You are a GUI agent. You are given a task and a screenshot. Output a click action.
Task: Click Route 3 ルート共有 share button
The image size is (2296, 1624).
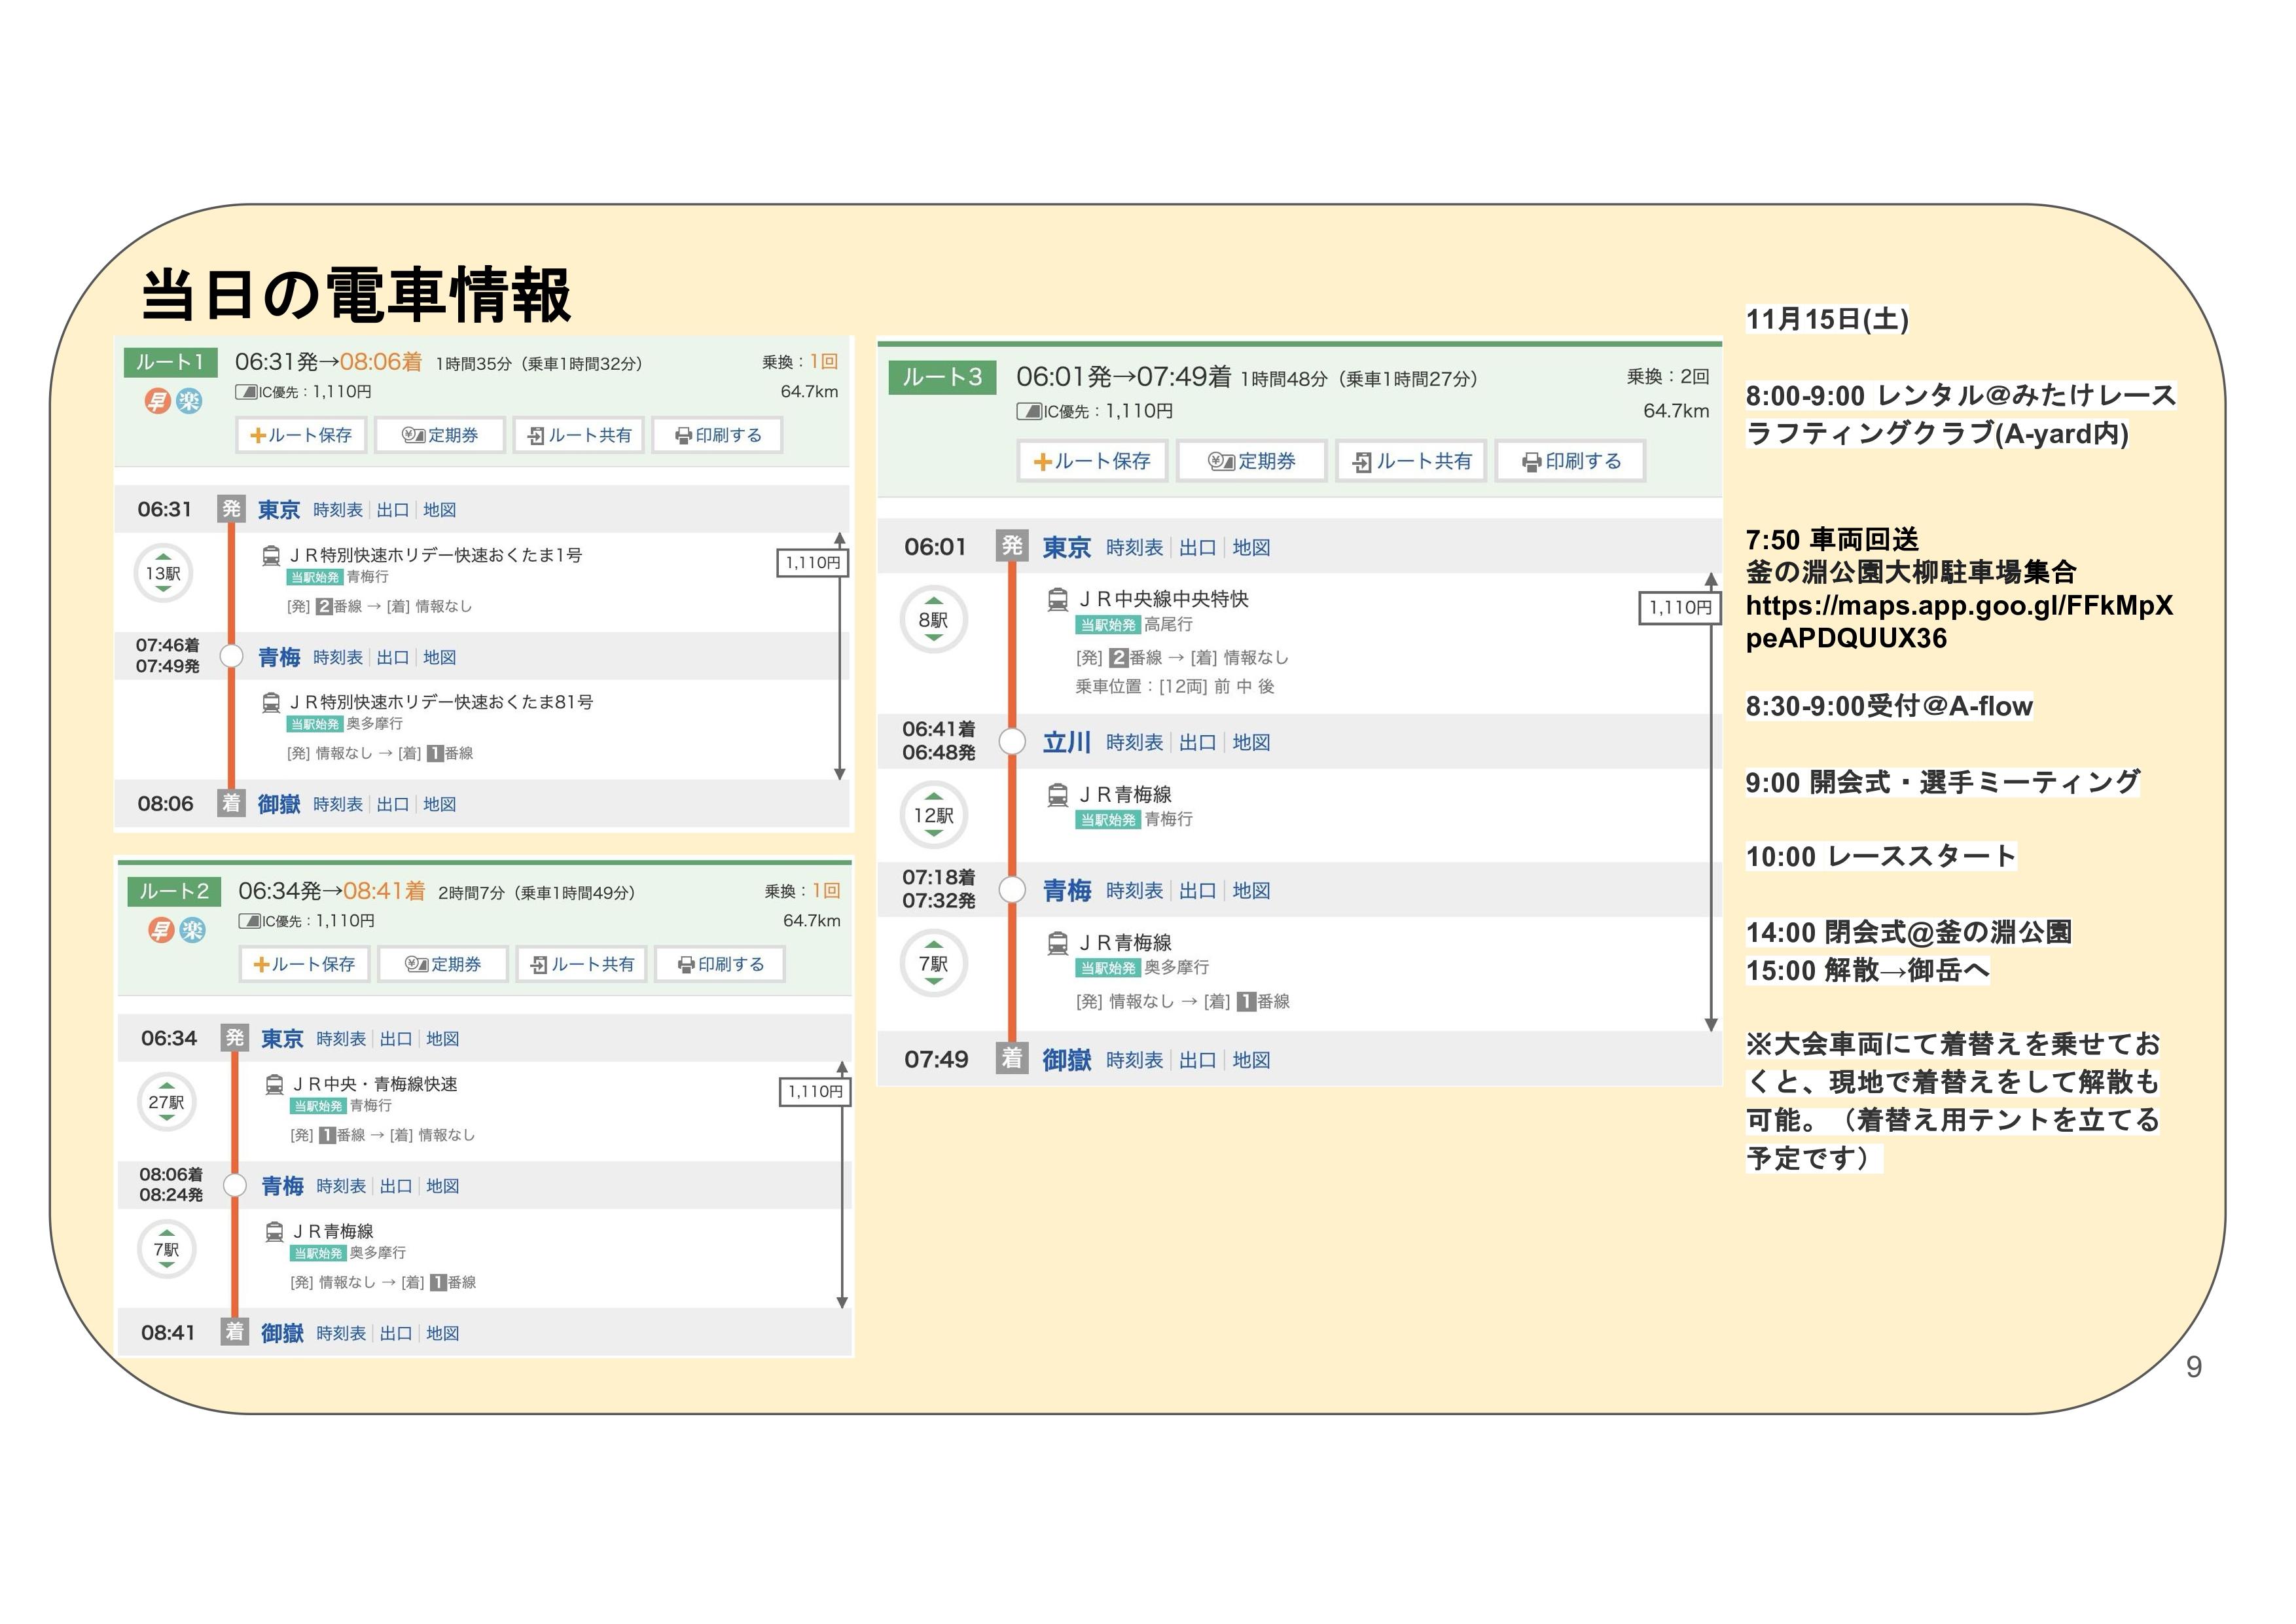pos(1411,461)
